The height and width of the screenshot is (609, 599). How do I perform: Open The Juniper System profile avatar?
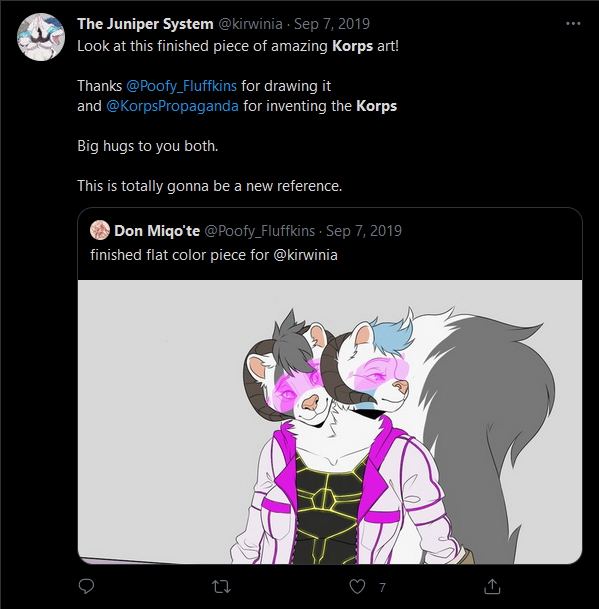(x=41, y=37)
